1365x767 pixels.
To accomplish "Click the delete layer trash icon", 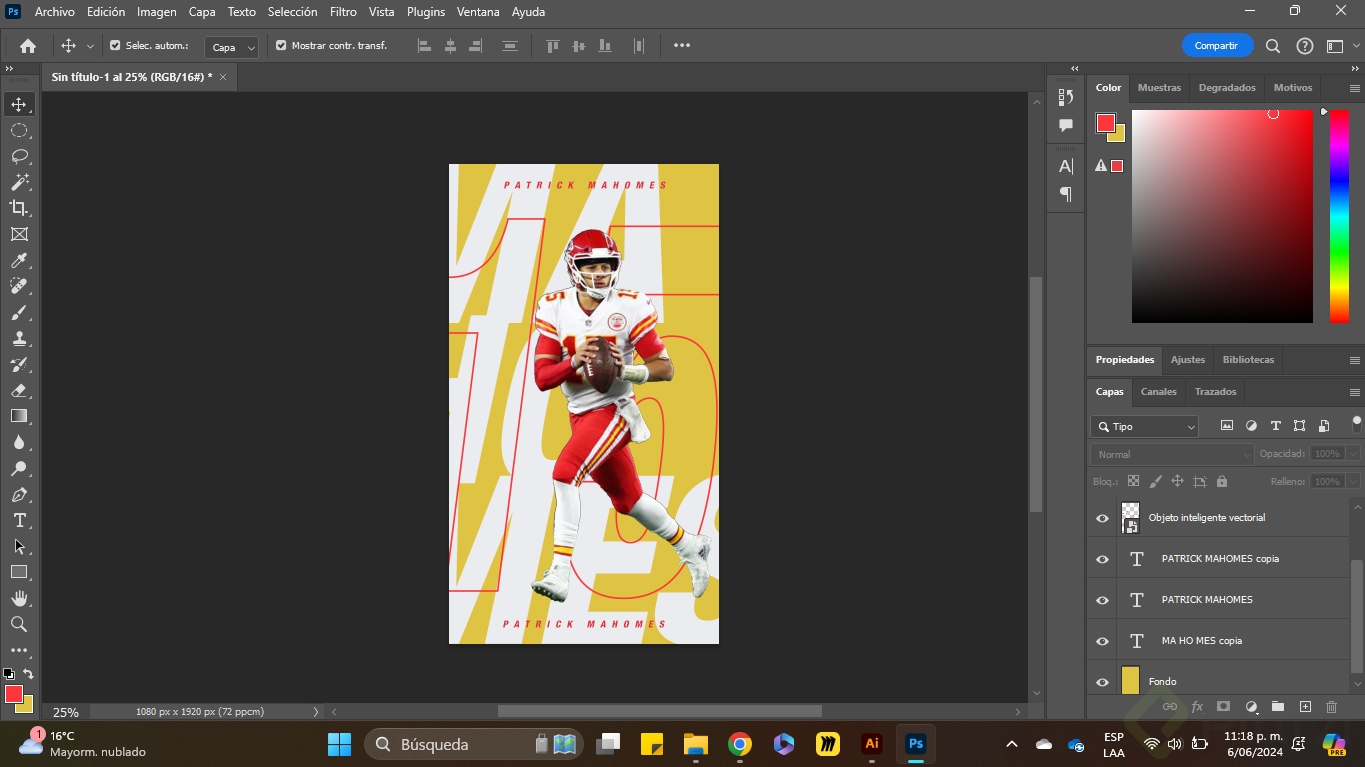I will (1331, 707).
